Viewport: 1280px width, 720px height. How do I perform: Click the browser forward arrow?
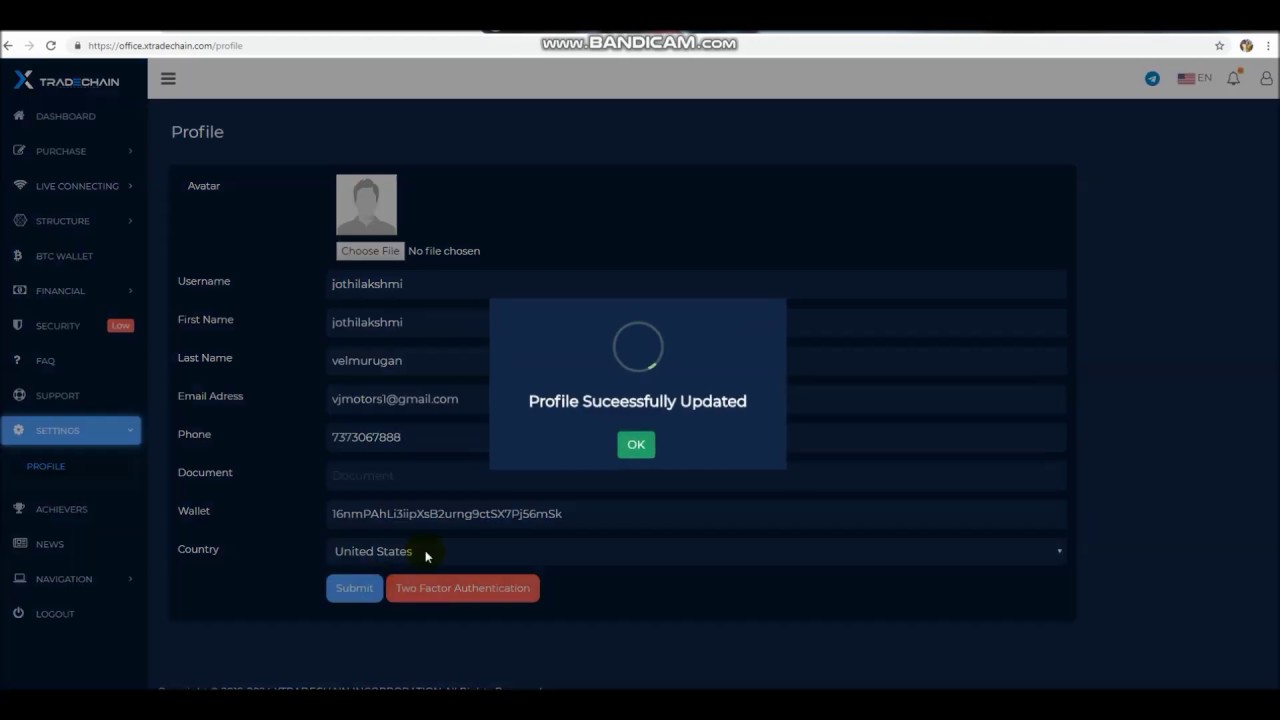[x=29, y=46]
